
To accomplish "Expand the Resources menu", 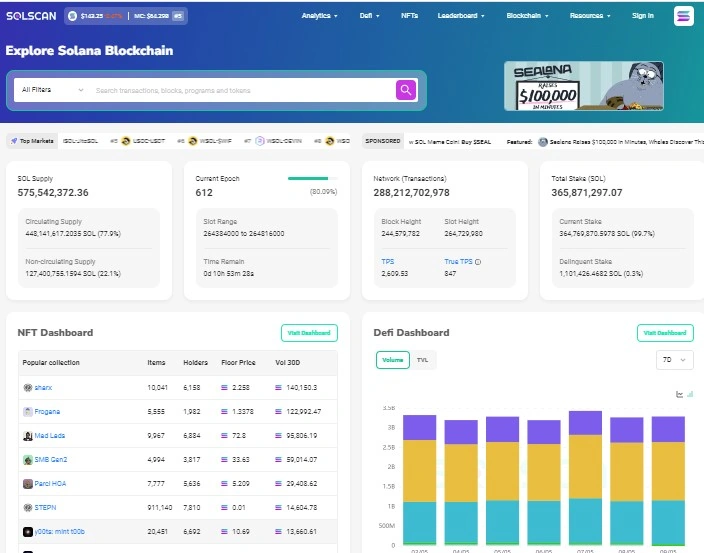I will point(590,16).
